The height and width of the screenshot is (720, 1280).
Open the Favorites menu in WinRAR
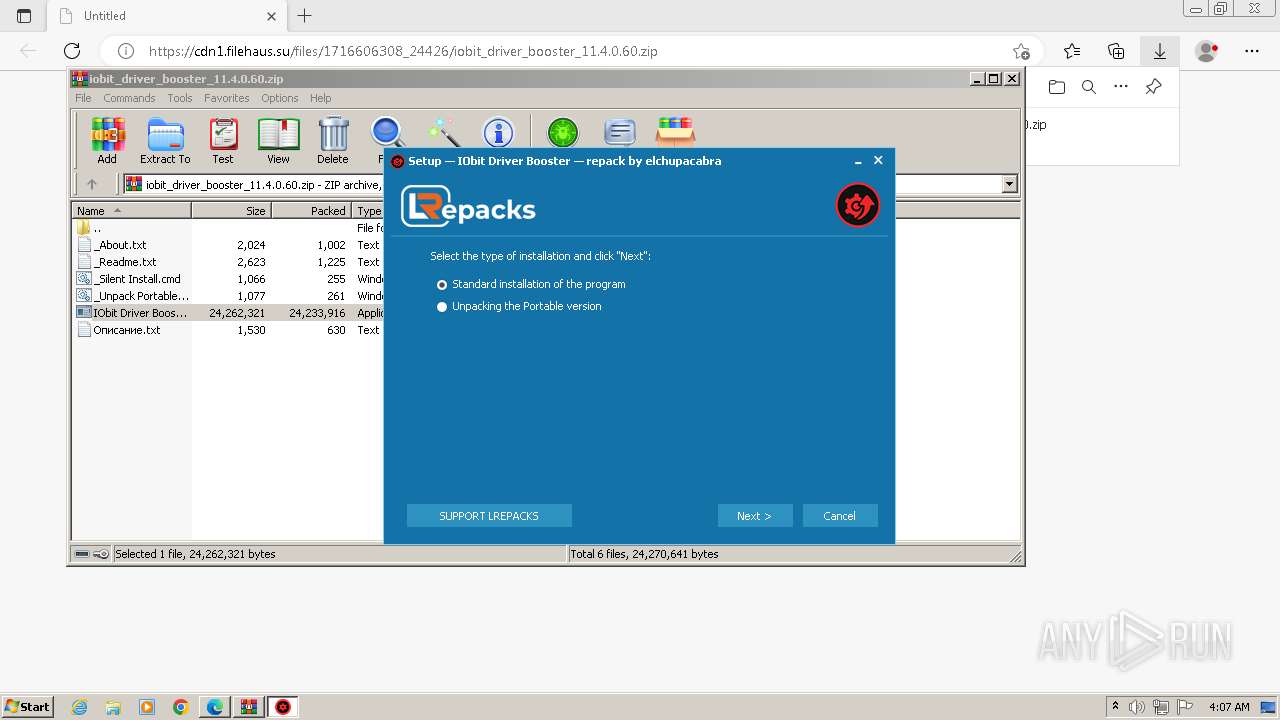coord(227,98)
